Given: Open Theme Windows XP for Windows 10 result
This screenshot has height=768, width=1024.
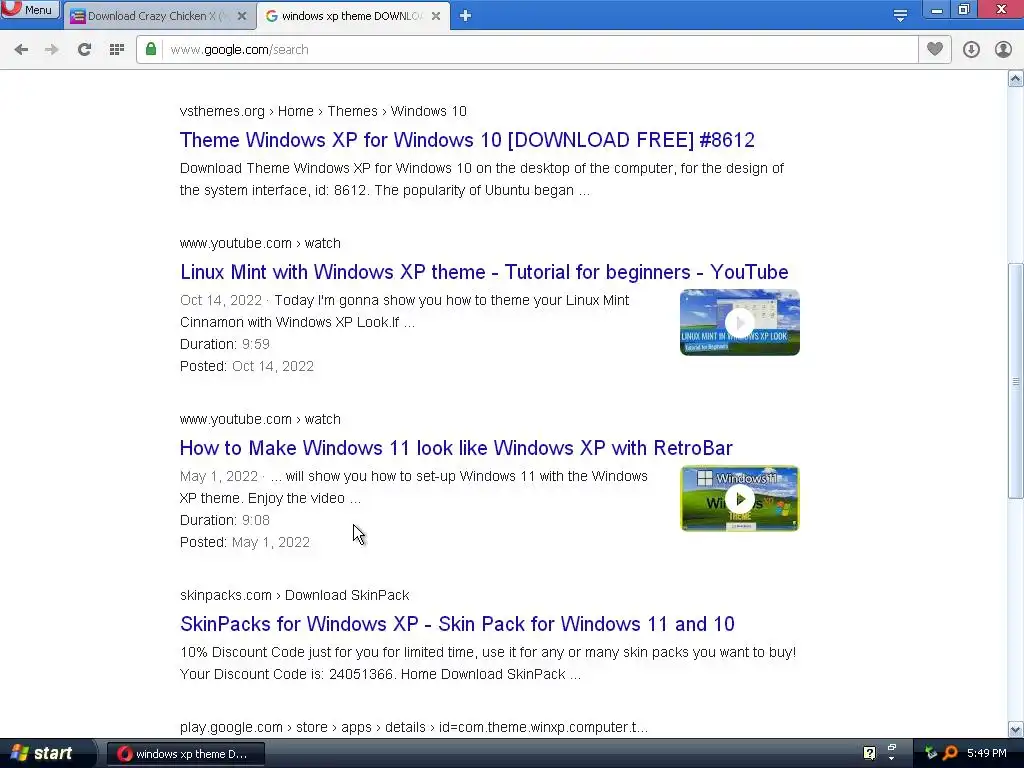Looking at the screenshot, I should [467, 140].
